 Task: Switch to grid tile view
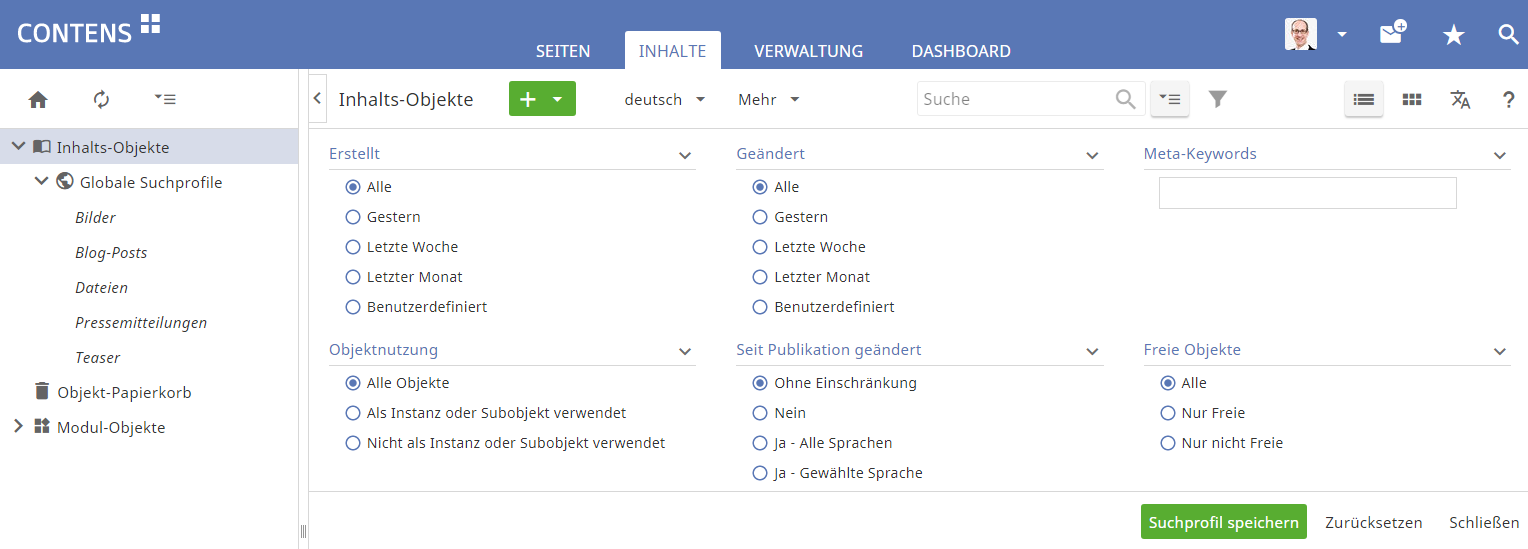(x=1411, y=99)
